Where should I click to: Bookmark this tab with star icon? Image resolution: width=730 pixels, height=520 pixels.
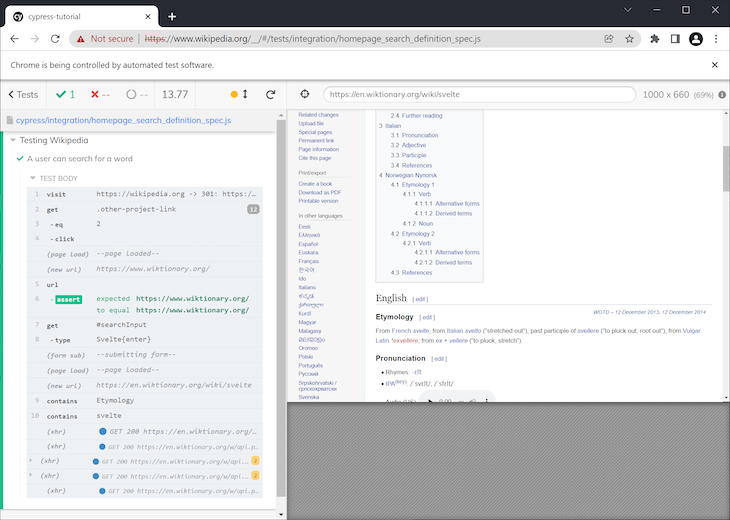629,39
